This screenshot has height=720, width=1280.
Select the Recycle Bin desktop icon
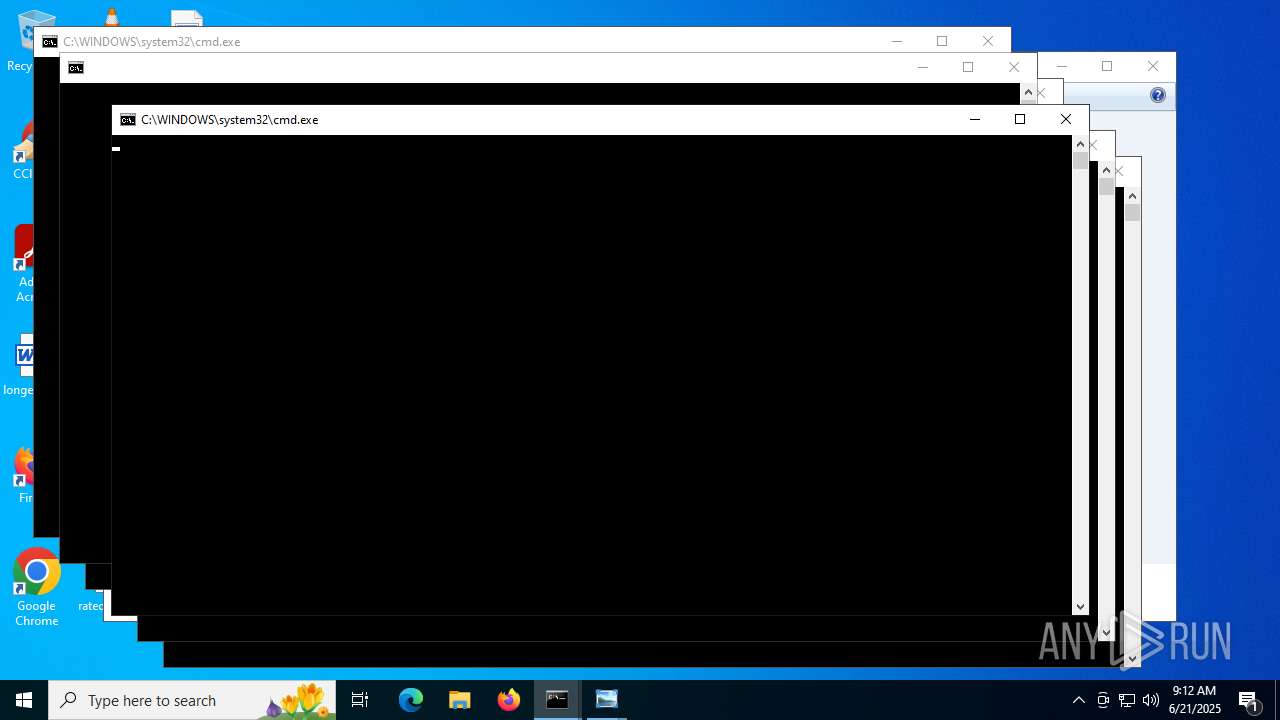pyautogui.click(x=20, y=40)
